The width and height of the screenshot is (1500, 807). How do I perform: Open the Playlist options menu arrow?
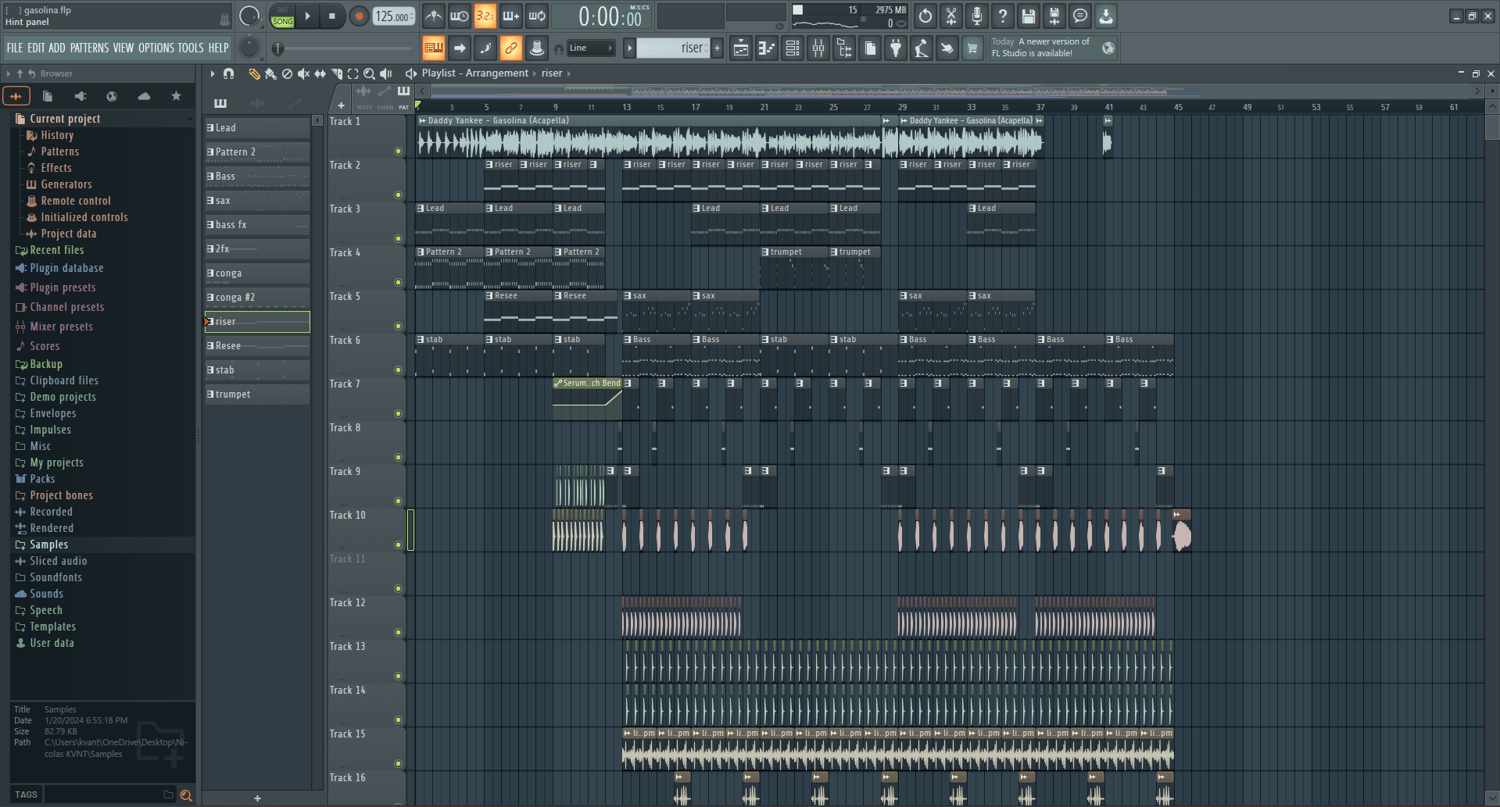(x=212, y=73)
